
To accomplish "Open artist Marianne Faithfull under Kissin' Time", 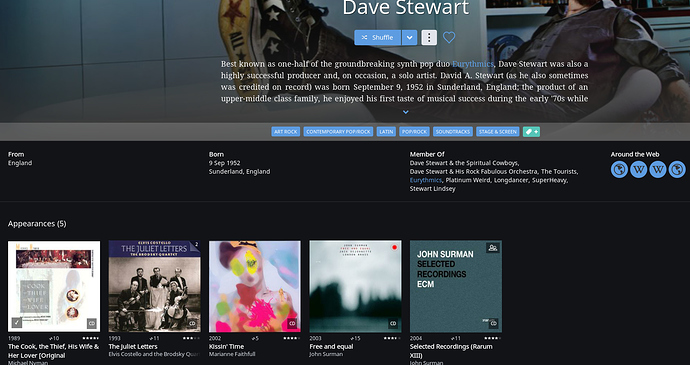I will pyautogui.click(x=232, y=354).
